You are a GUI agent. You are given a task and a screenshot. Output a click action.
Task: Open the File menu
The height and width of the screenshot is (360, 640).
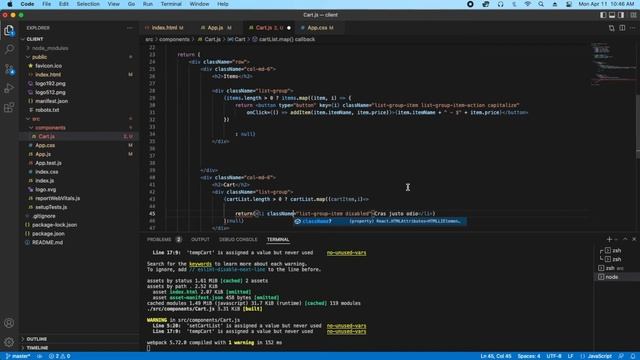point(47,4)
